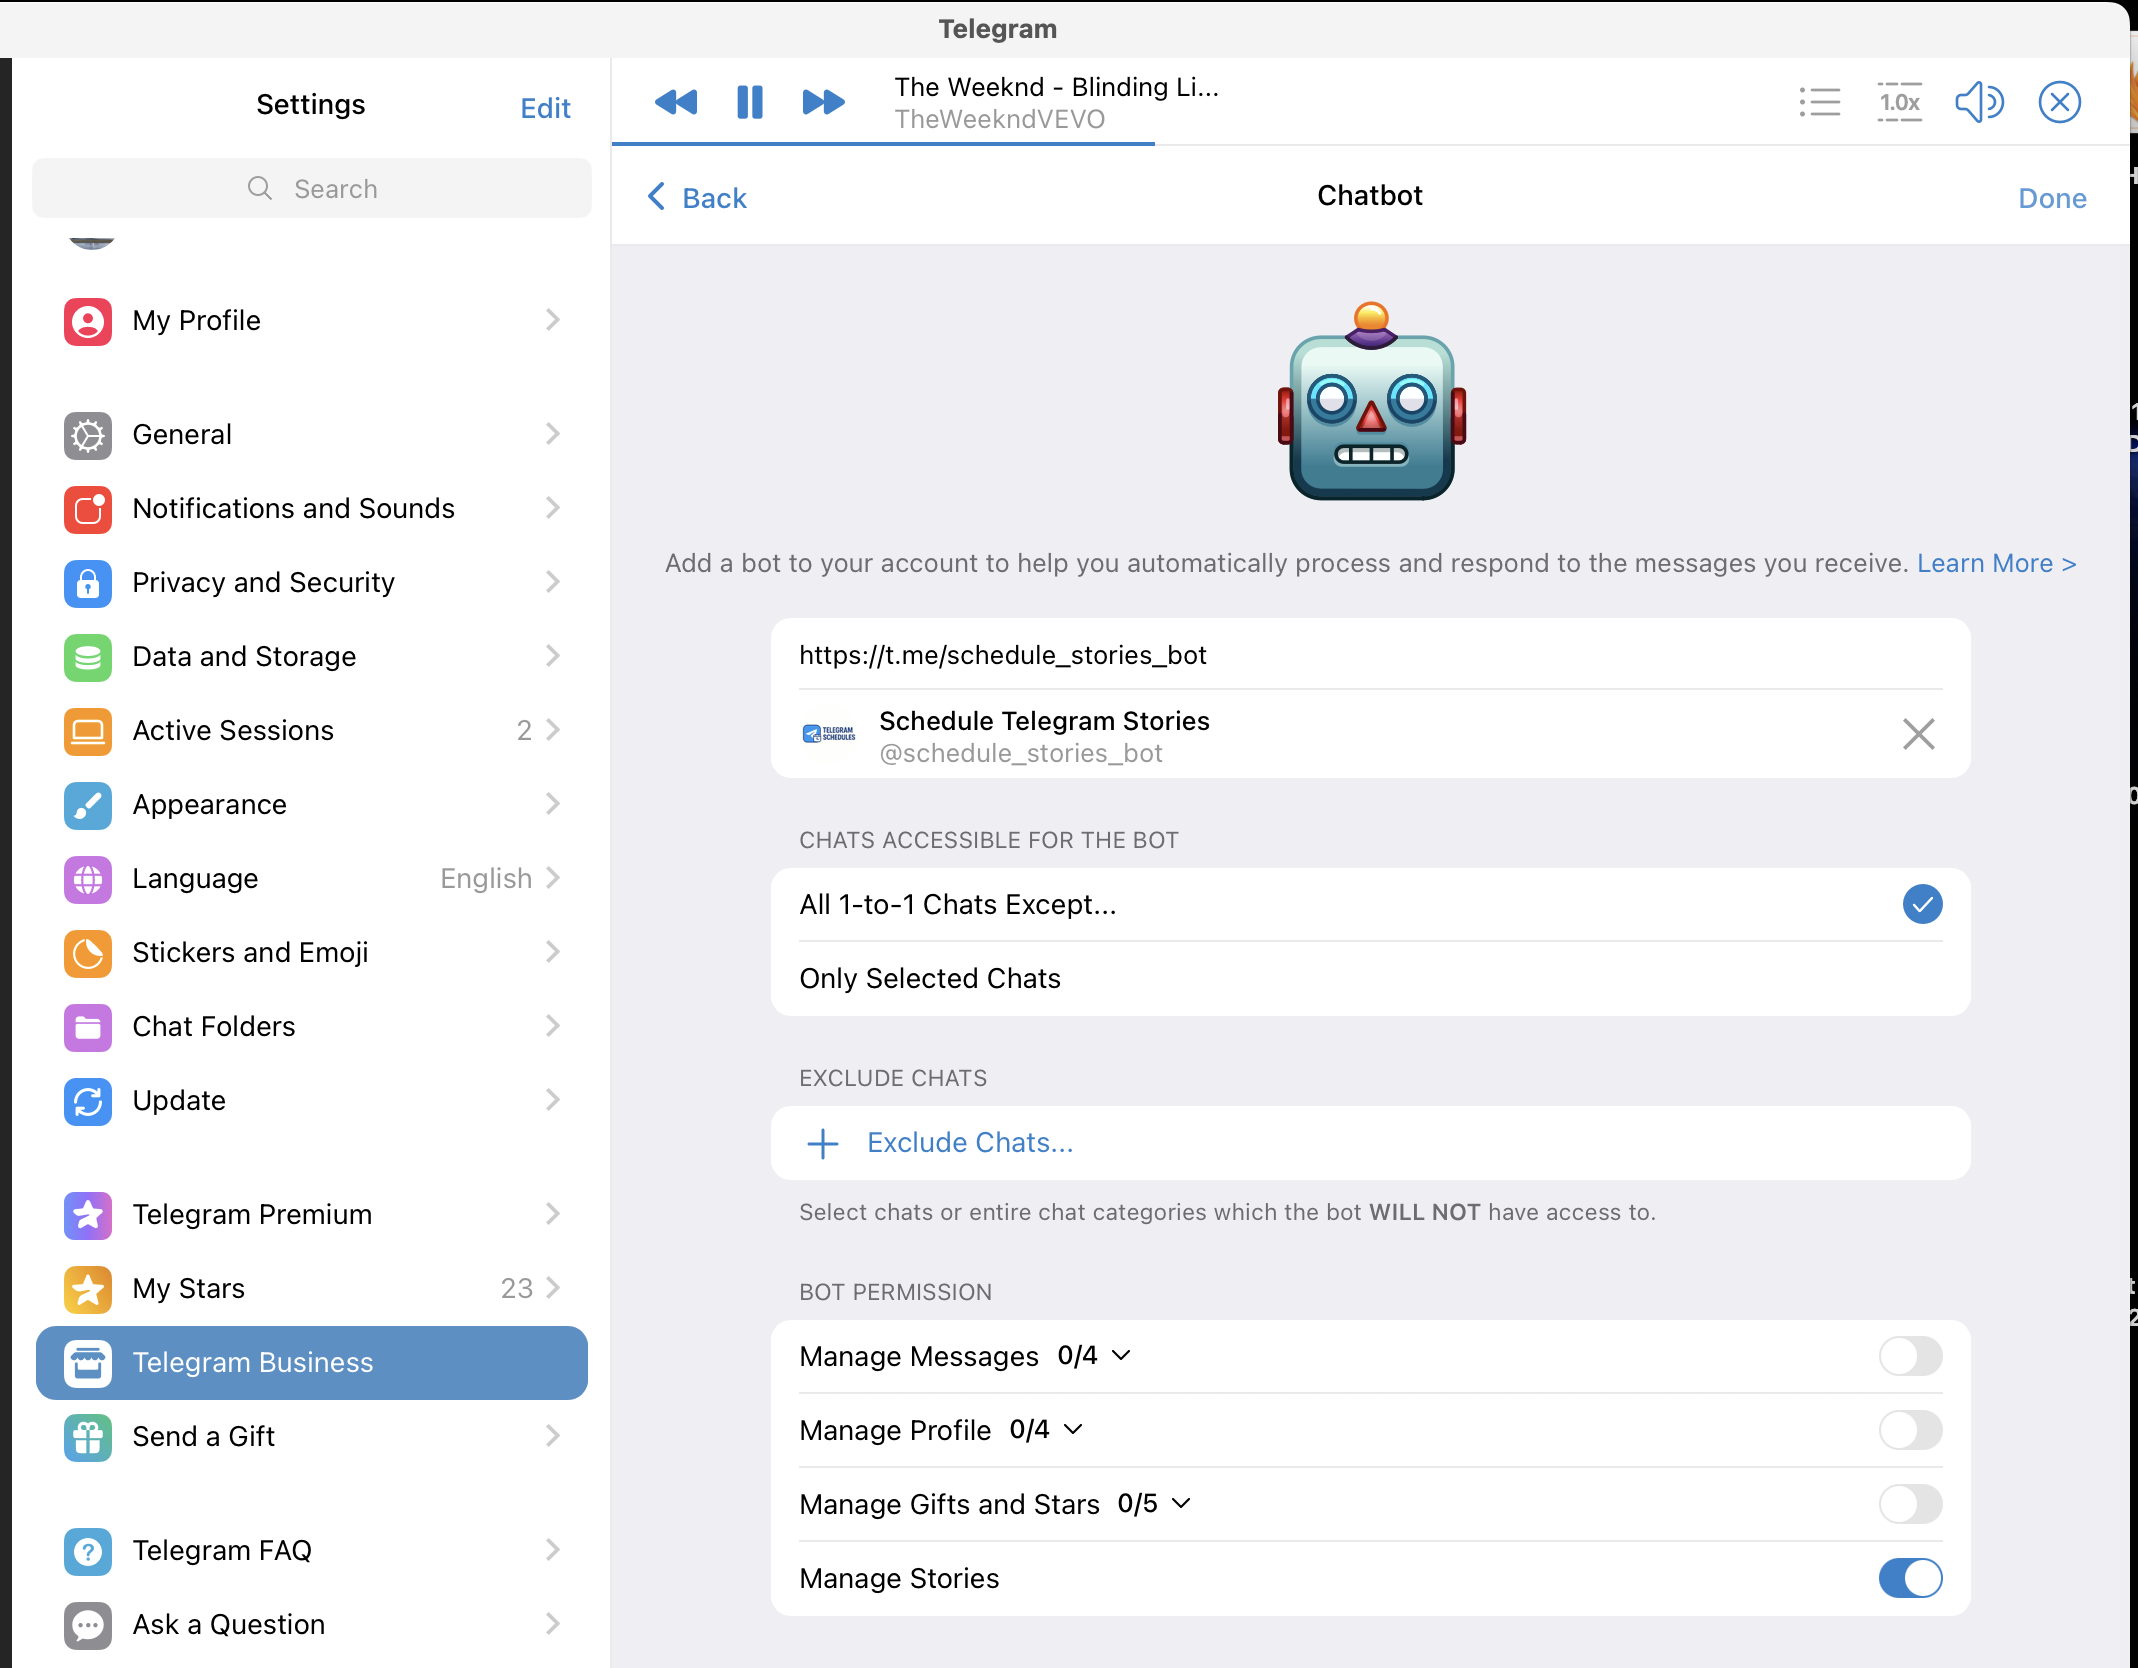Change the 1.0x playback speed
Image resolution: width=2138 pixels, height=1668 pixels.
tap(1900, 102)
